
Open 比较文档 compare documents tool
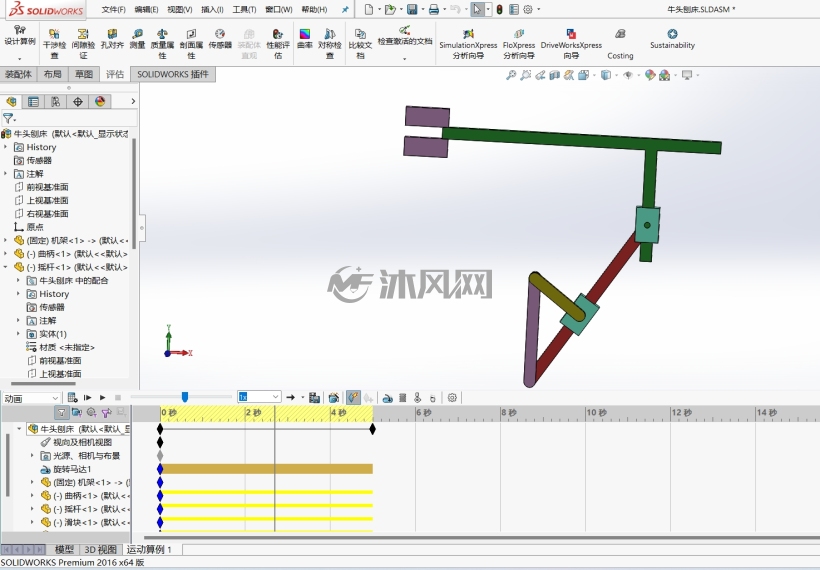click(360, 43)
